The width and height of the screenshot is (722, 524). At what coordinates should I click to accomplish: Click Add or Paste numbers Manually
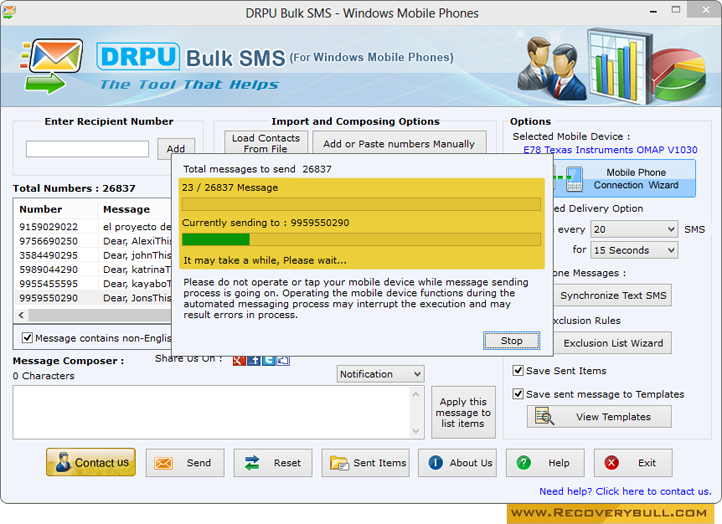click(399, 144)
